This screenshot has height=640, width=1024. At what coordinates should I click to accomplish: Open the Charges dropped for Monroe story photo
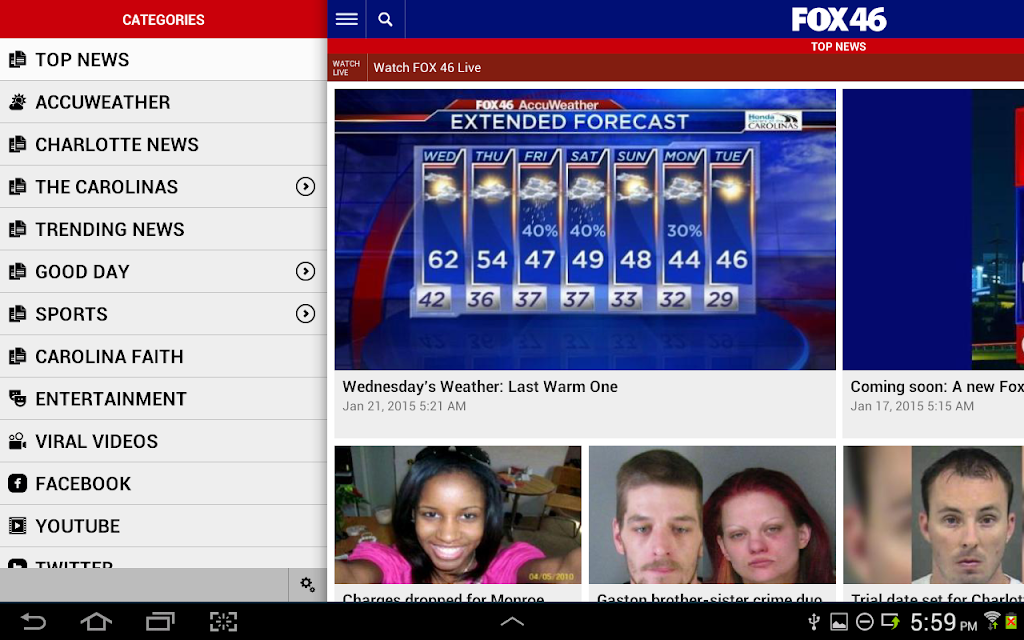click(458, 515)
